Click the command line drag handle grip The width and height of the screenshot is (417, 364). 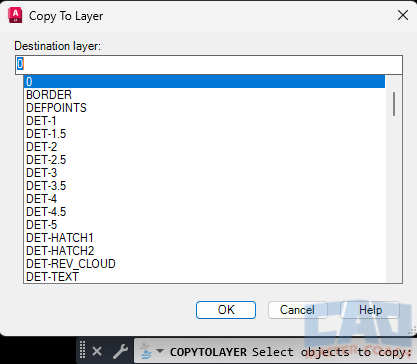[x=83, y=350]
